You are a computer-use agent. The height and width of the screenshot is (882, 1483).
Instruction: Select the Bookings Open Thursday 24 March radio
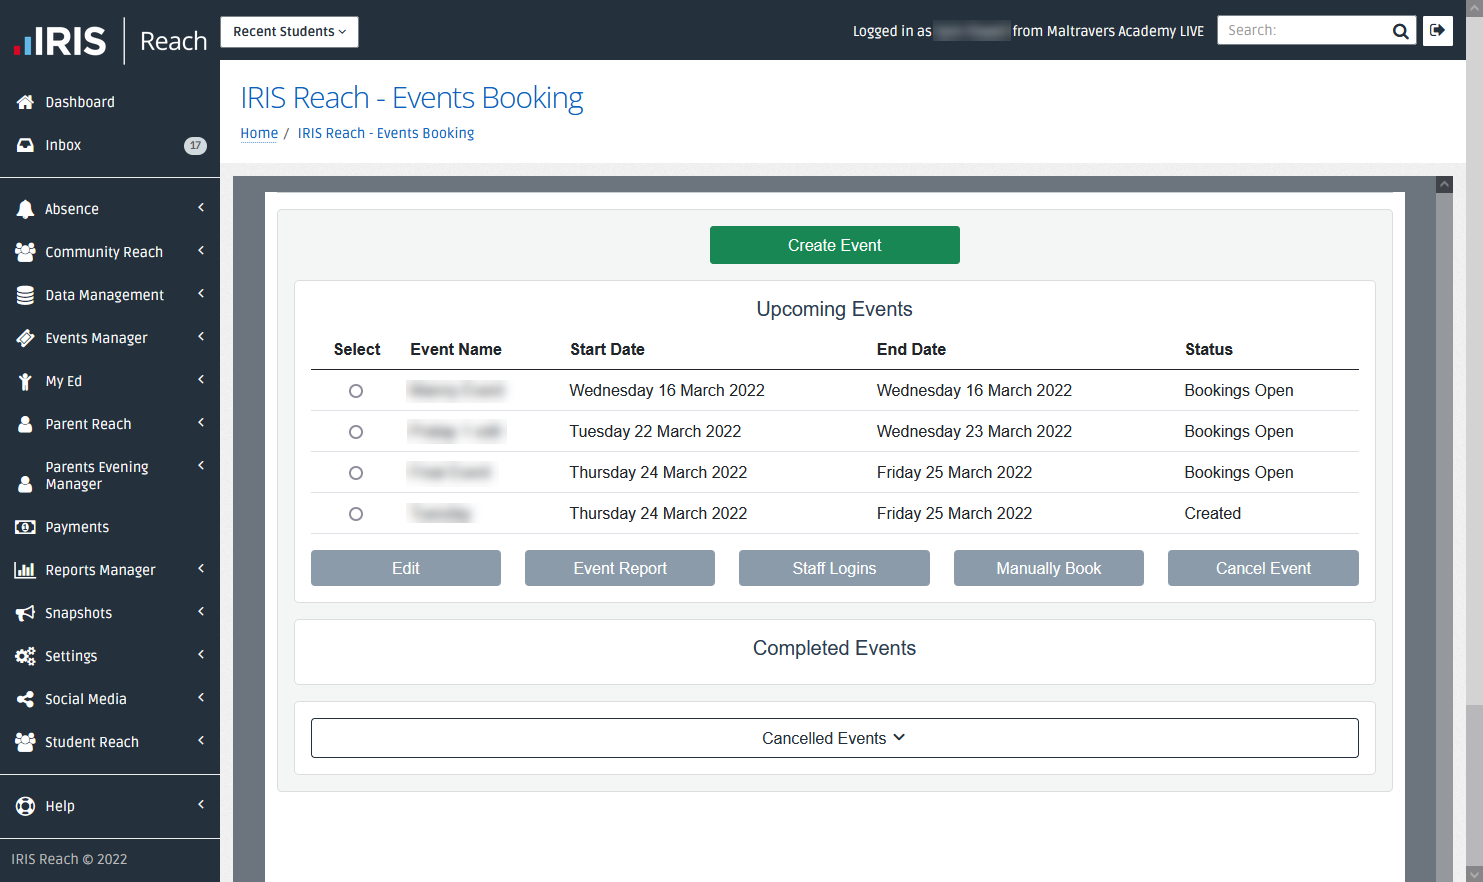click(x=356, y=473)
